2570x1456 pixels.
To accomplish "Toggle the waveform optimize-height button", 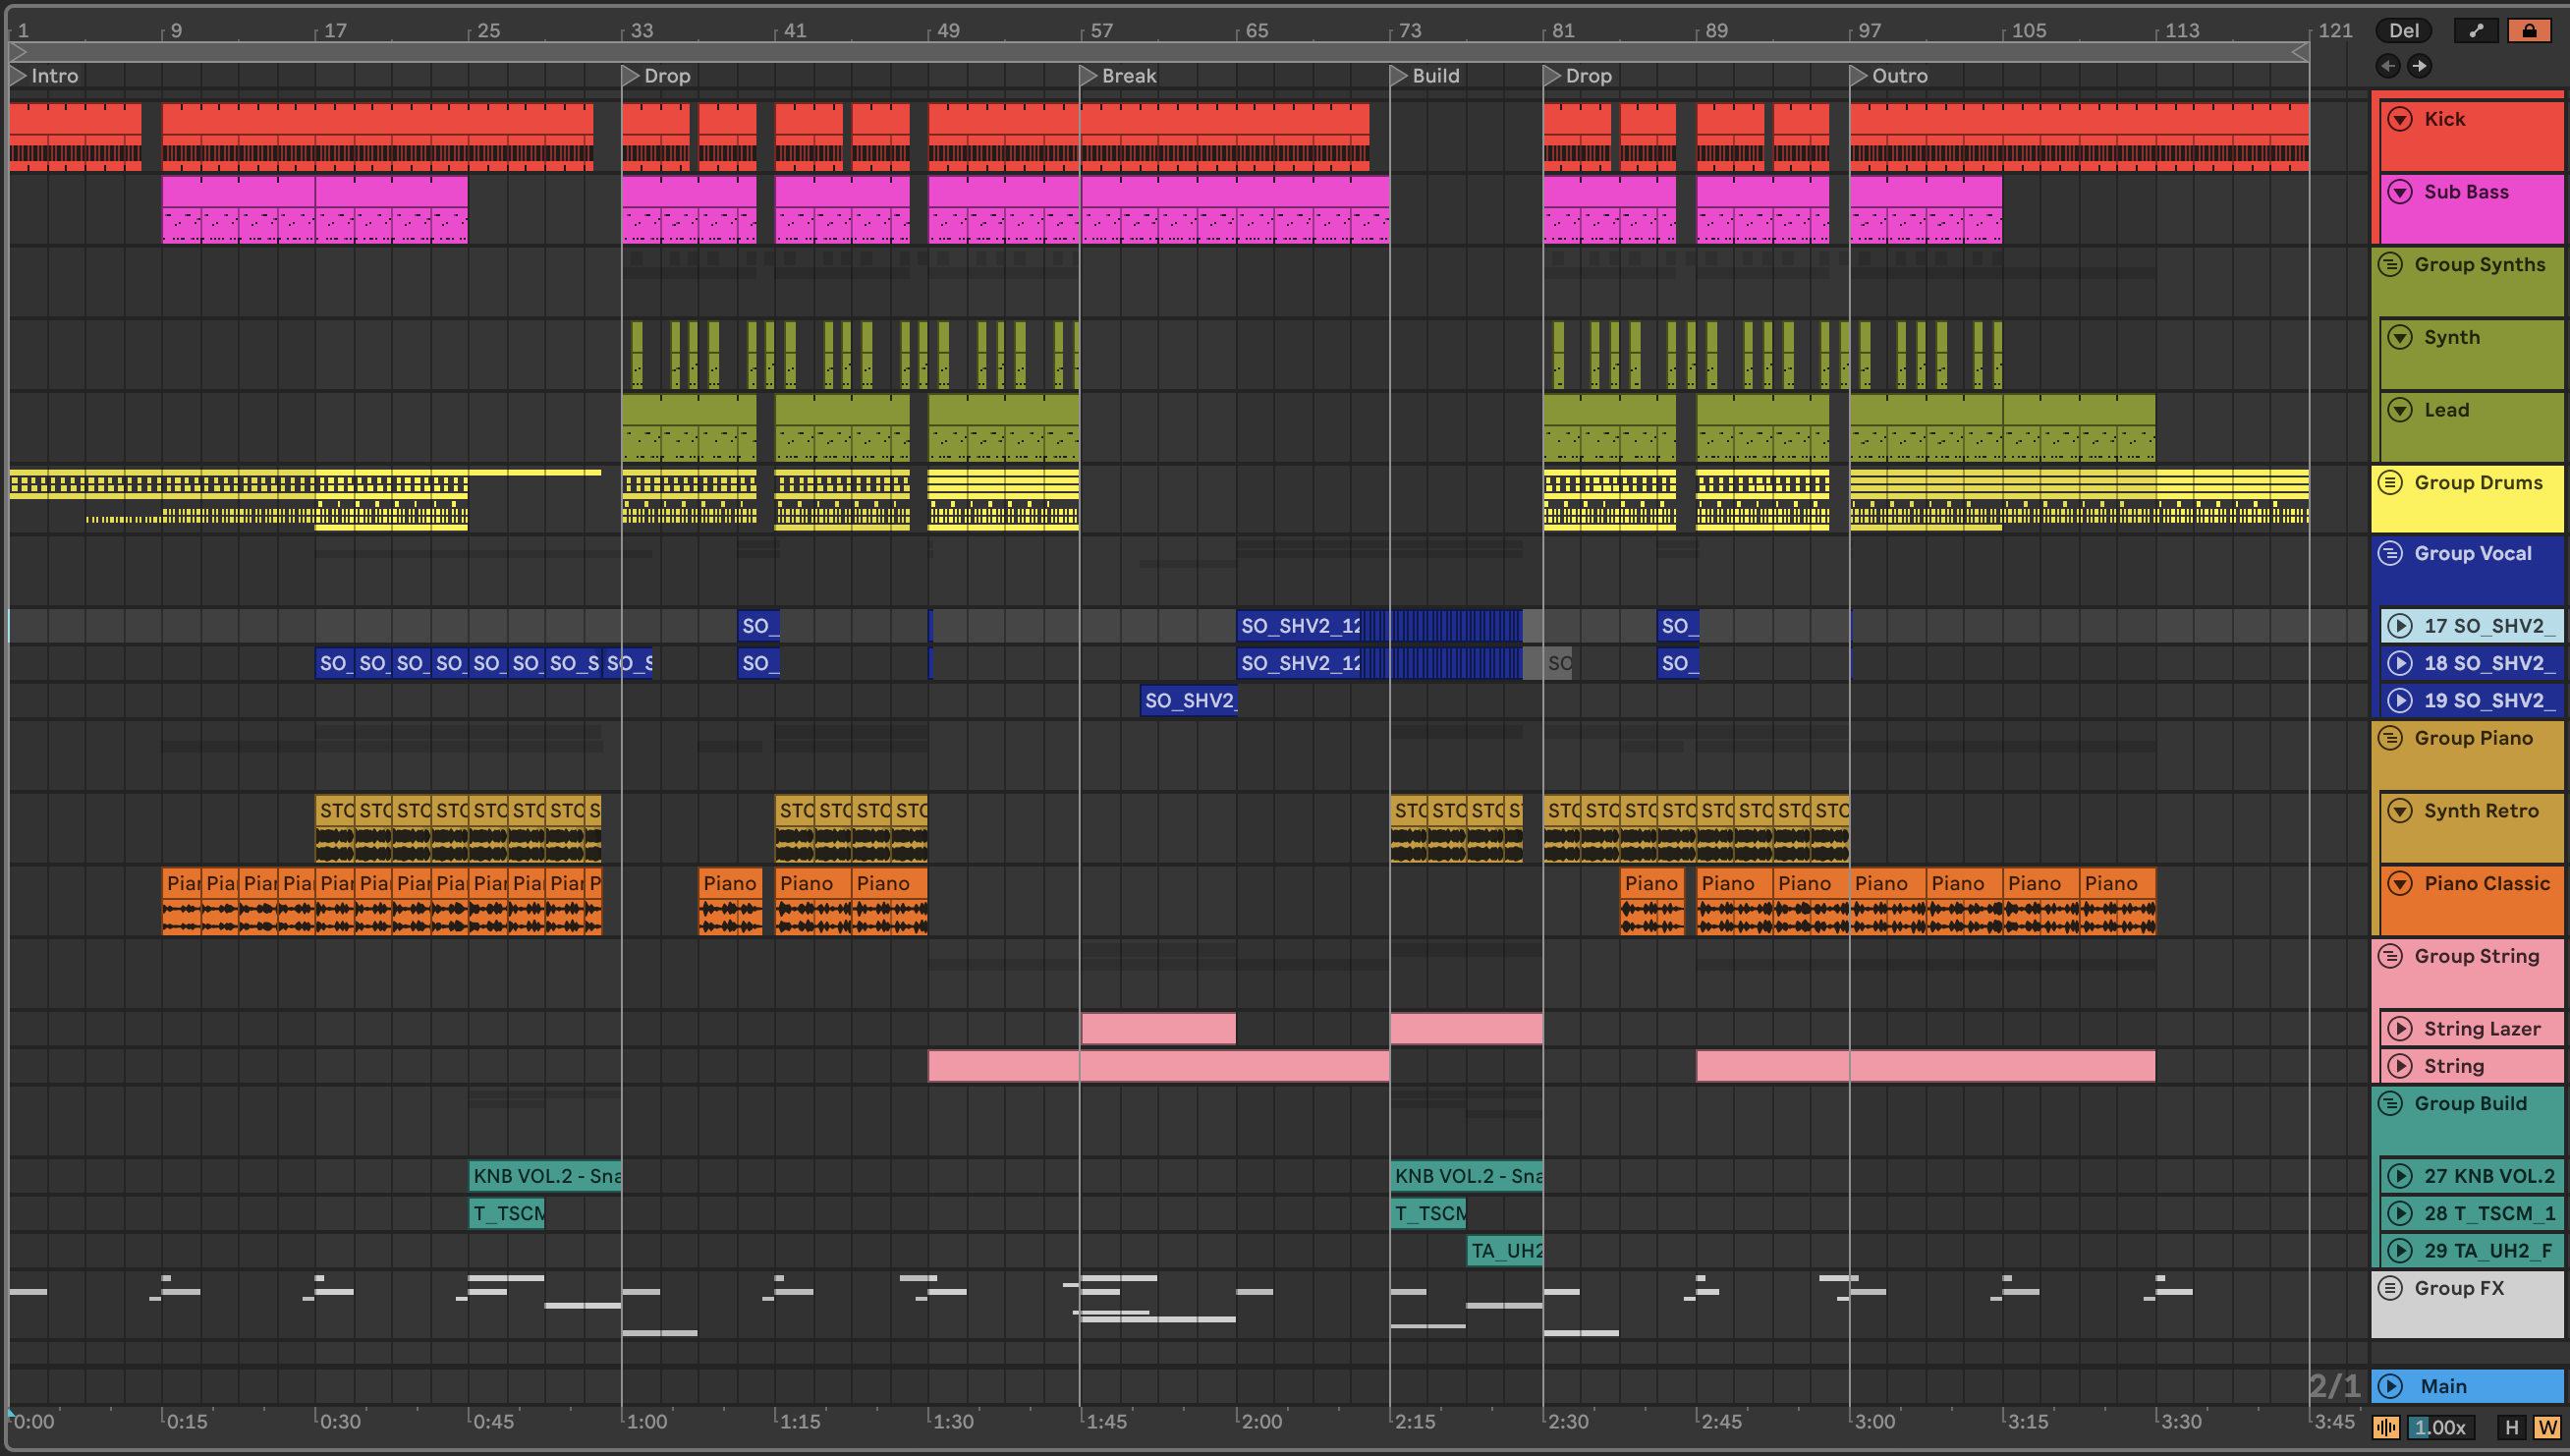I will pos(2387,1427).
